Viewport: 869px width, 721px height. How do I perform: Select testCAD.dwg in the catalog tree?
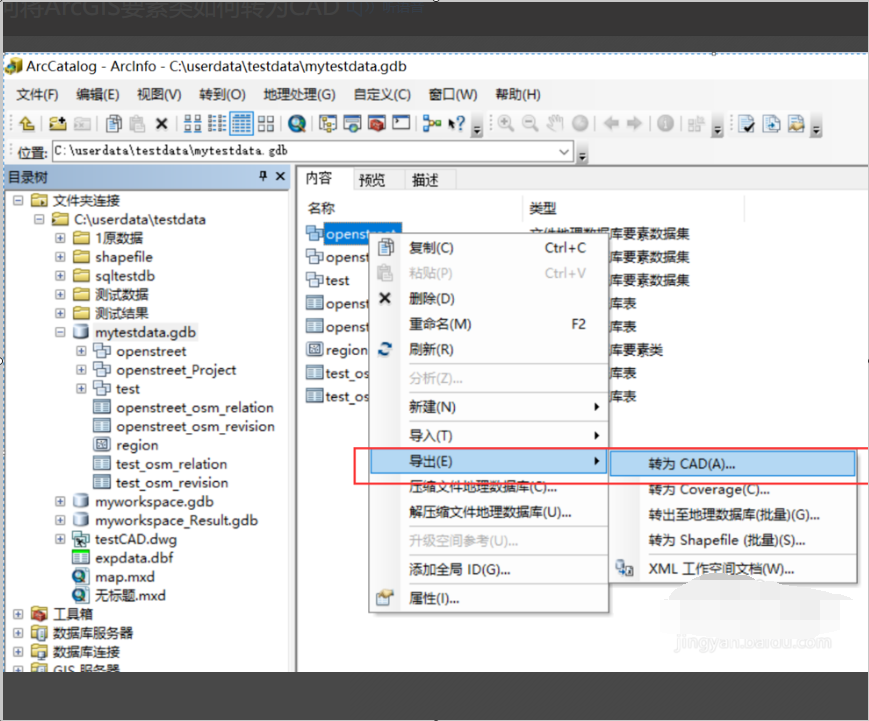point(136,539)
